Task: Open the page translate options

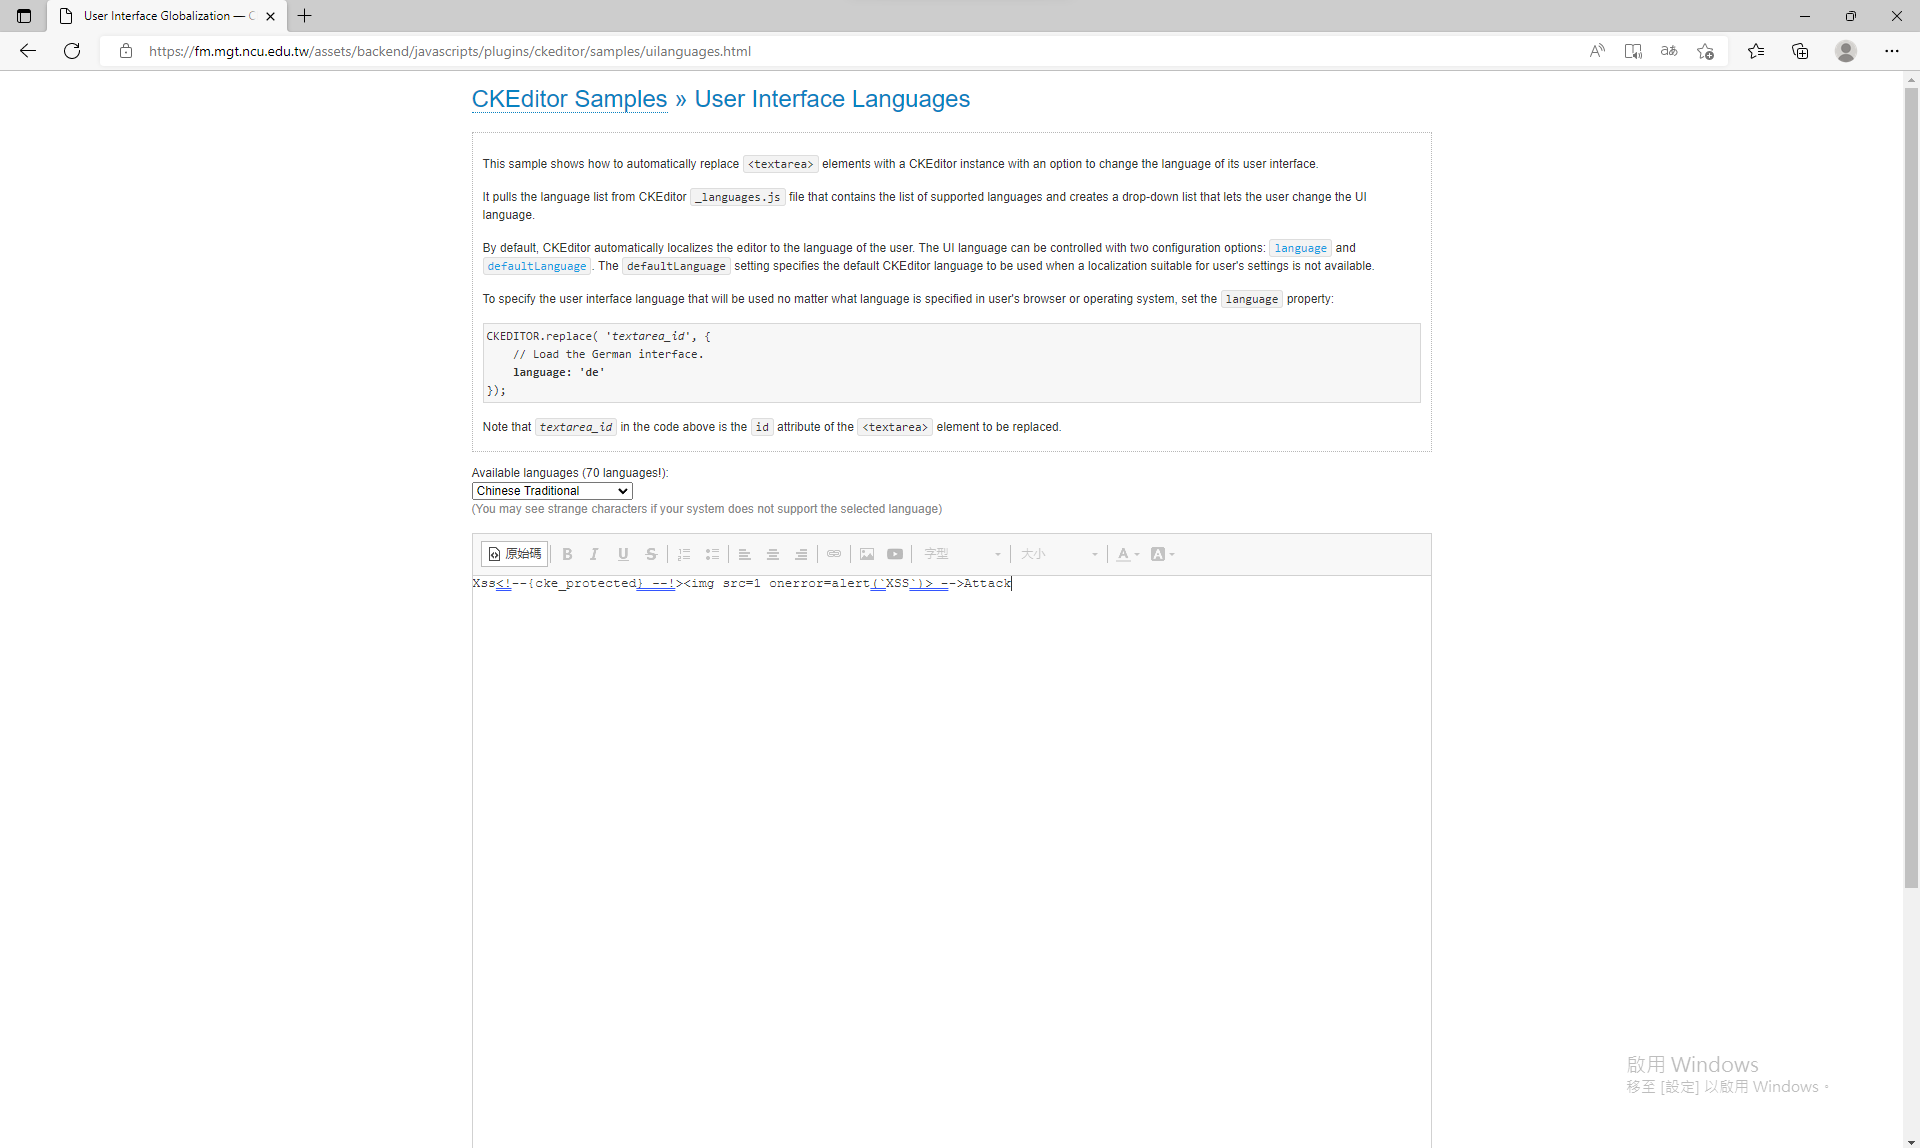Action: point(1669,51)
